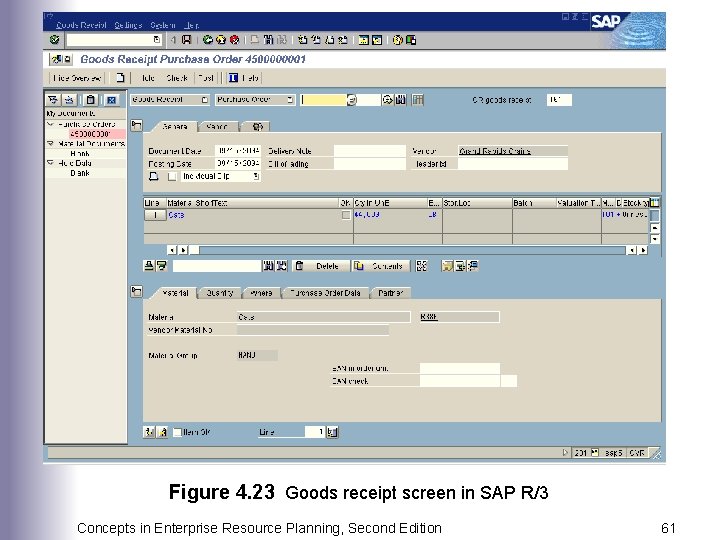Click the Check button
The width and height of the screenshot is (720, 540).
click(x=177, y=78)
